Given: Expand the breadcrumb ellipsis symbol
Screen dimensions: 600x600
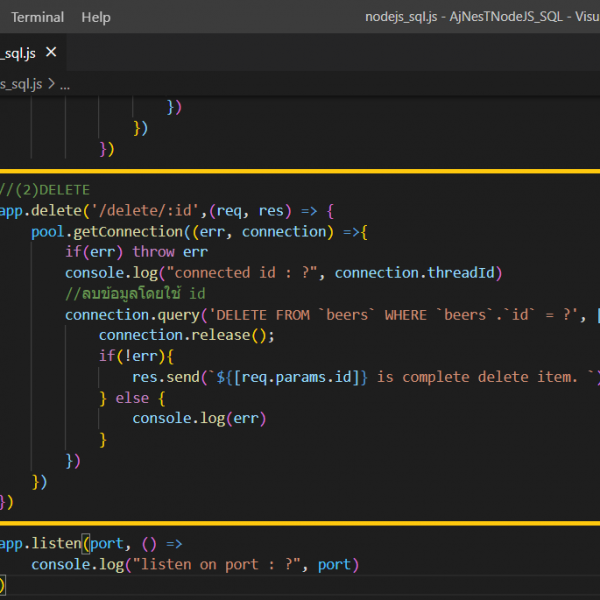Looking at the screenshot, I should [x=65, y=84].
